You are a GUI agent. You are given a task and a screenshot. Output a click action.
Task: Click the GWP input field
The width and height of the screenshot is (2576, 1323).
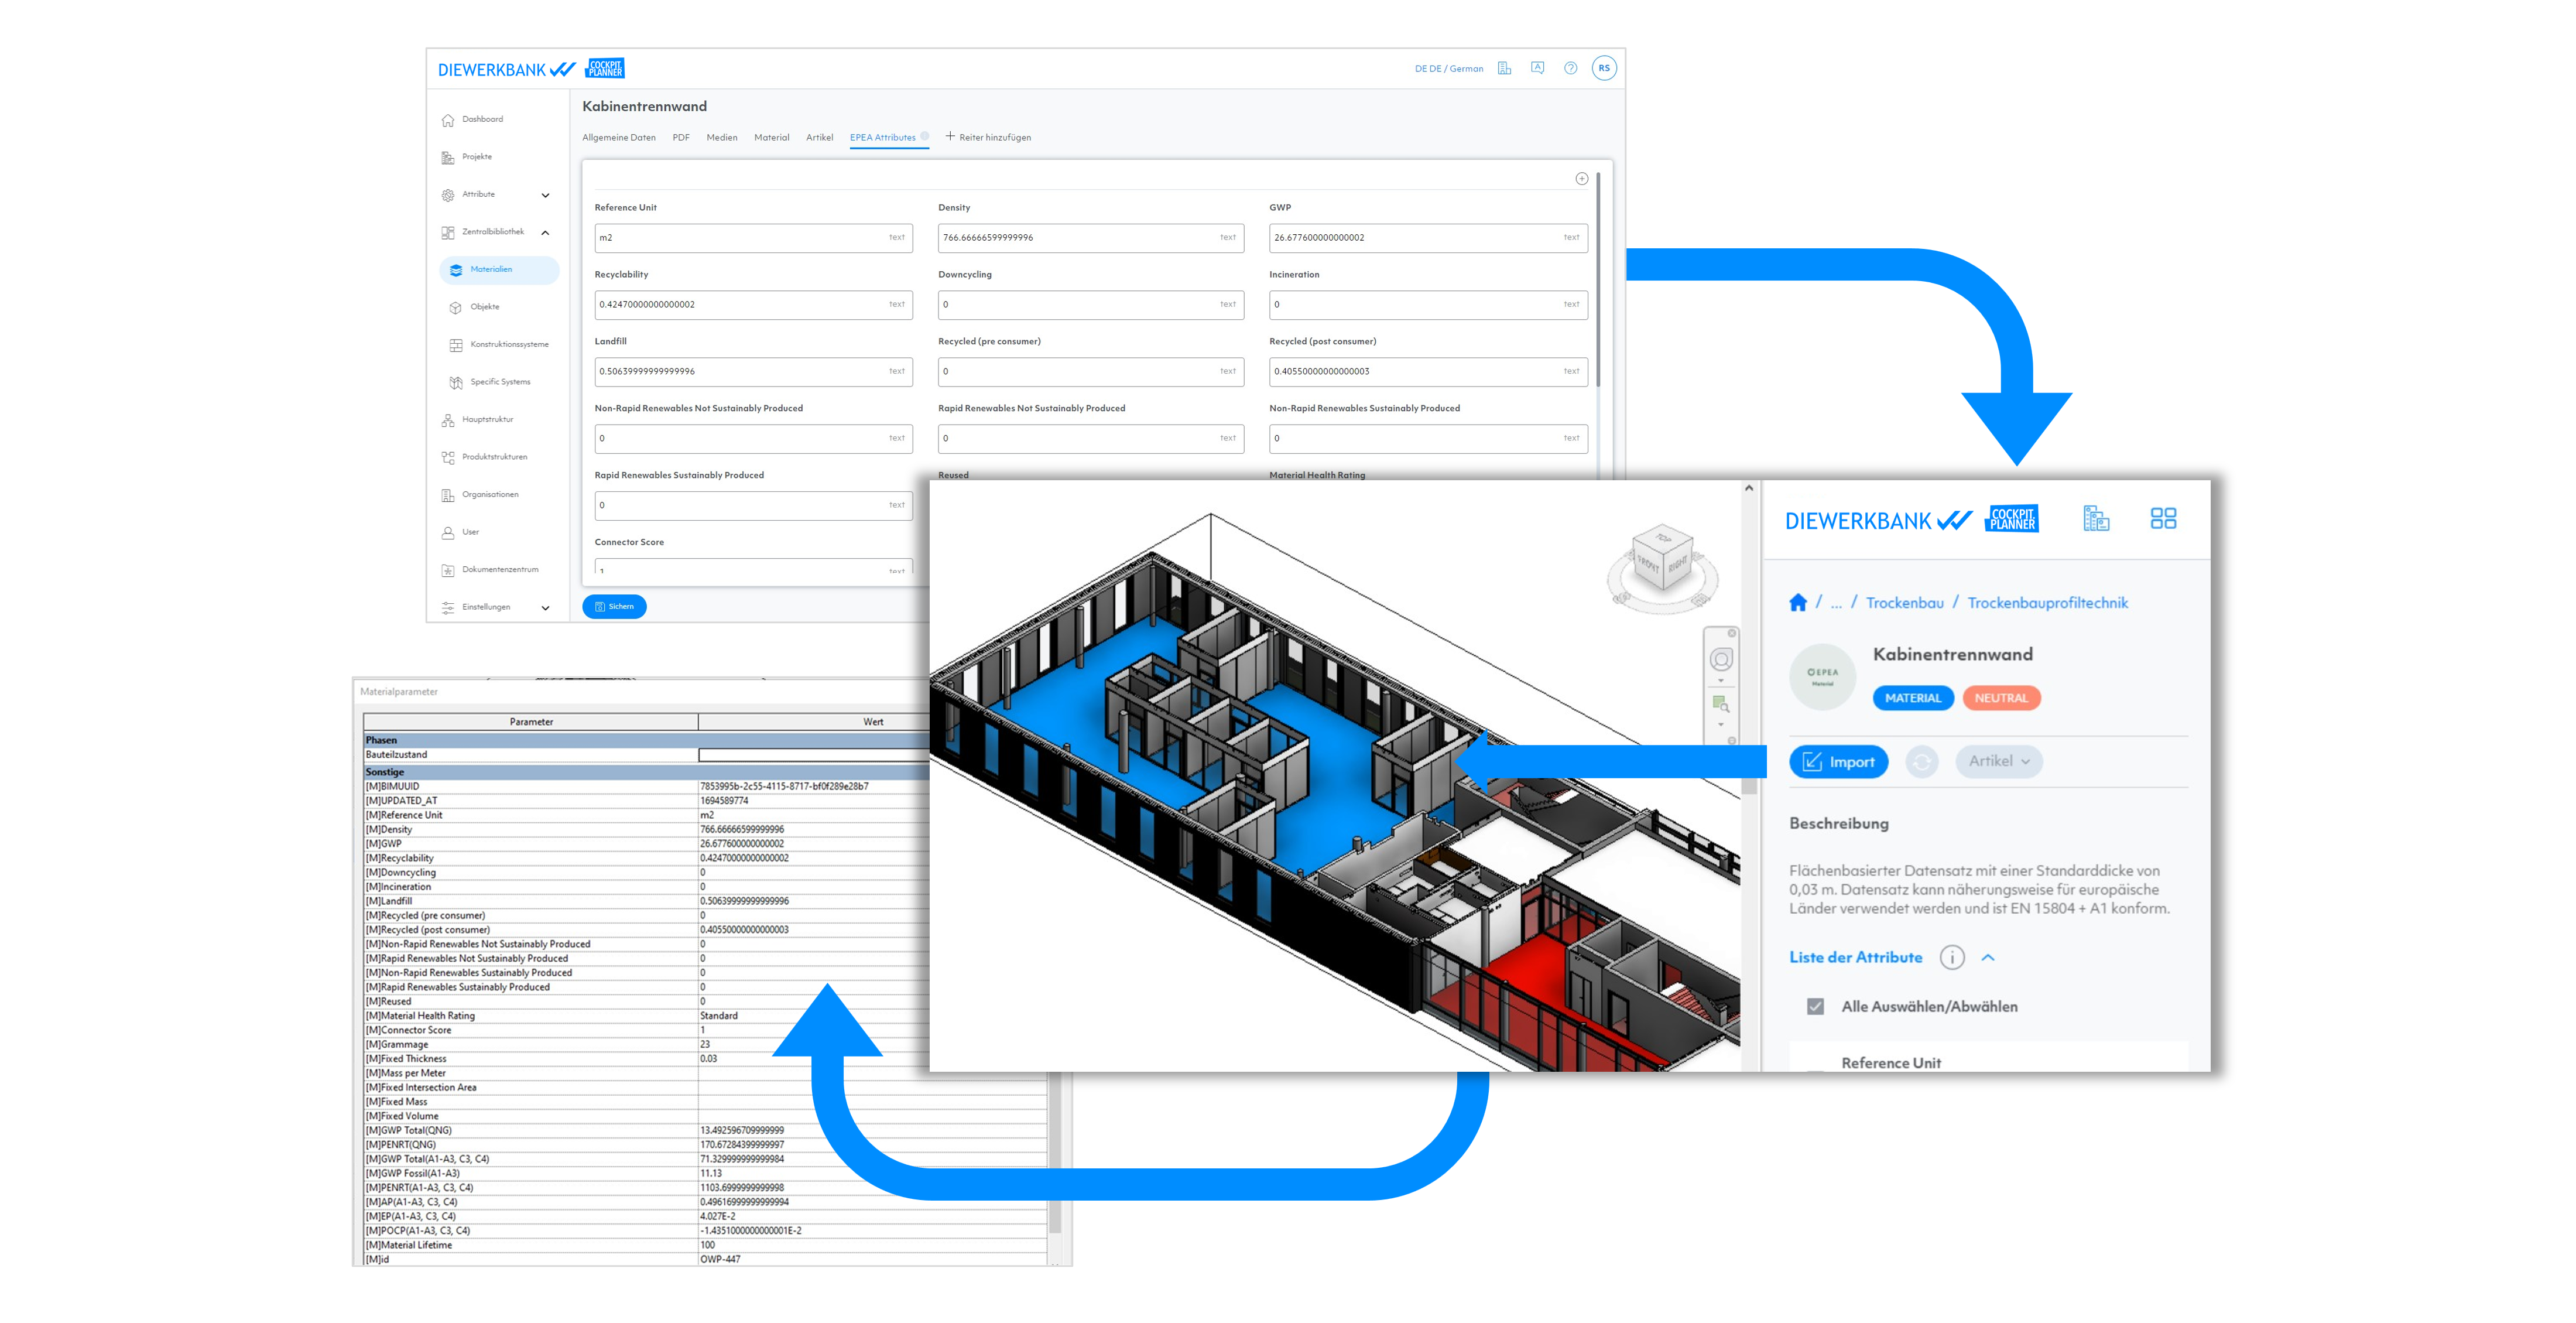(1428, 238)
